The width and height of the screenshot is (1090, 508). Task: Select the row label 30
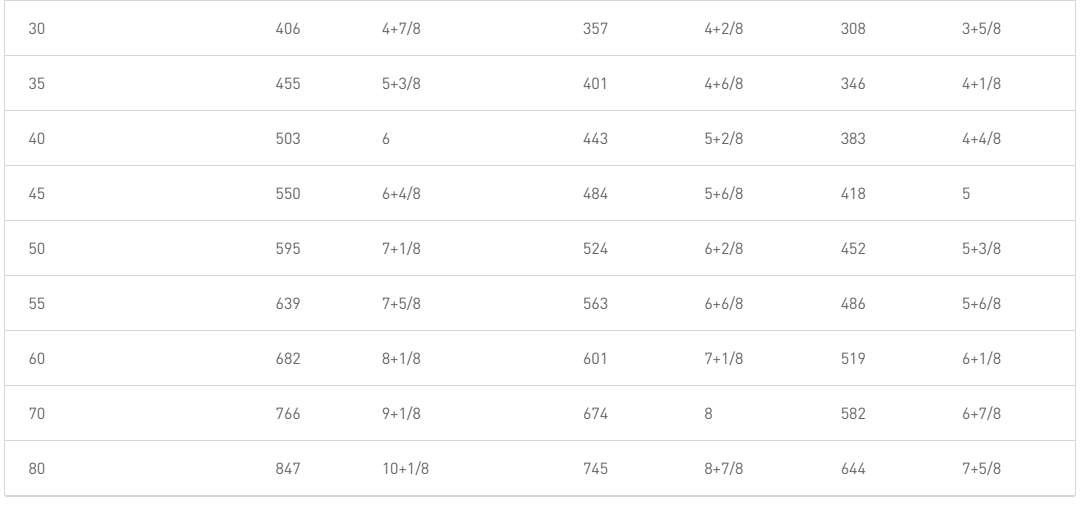pyautogui.click(x=36, y=29)
